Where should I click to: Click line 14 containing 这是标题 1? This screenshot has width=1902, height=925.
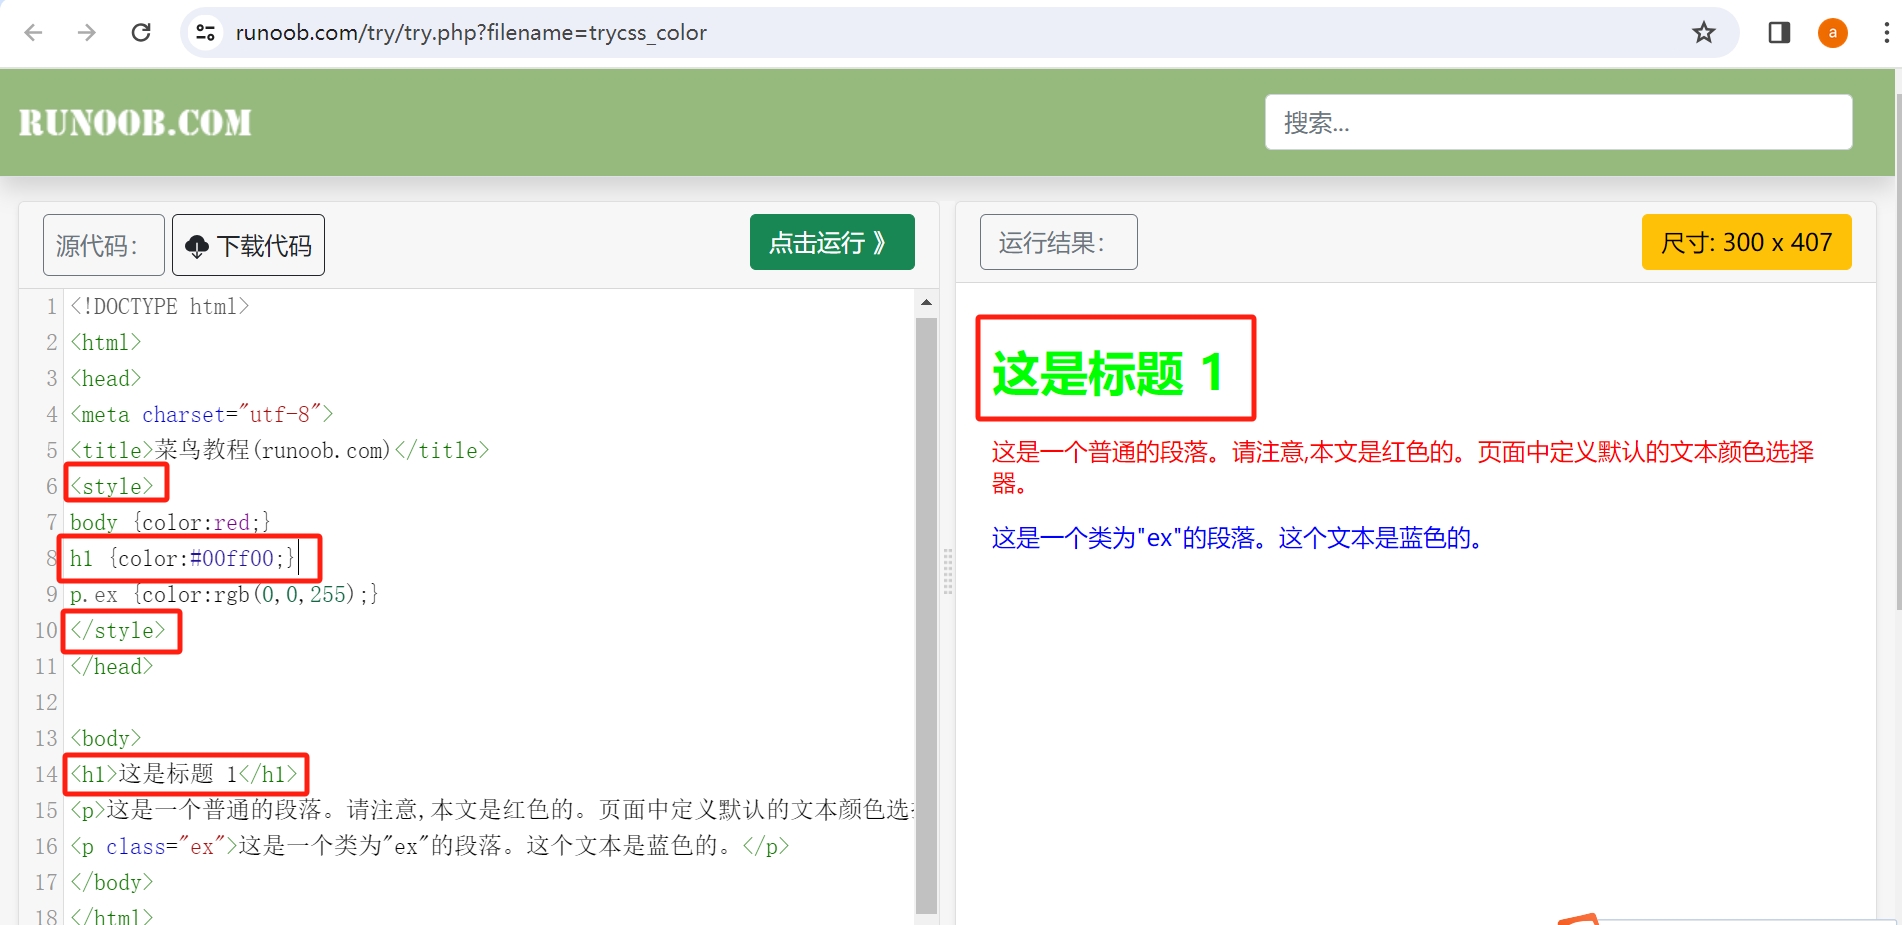(185, 774)
